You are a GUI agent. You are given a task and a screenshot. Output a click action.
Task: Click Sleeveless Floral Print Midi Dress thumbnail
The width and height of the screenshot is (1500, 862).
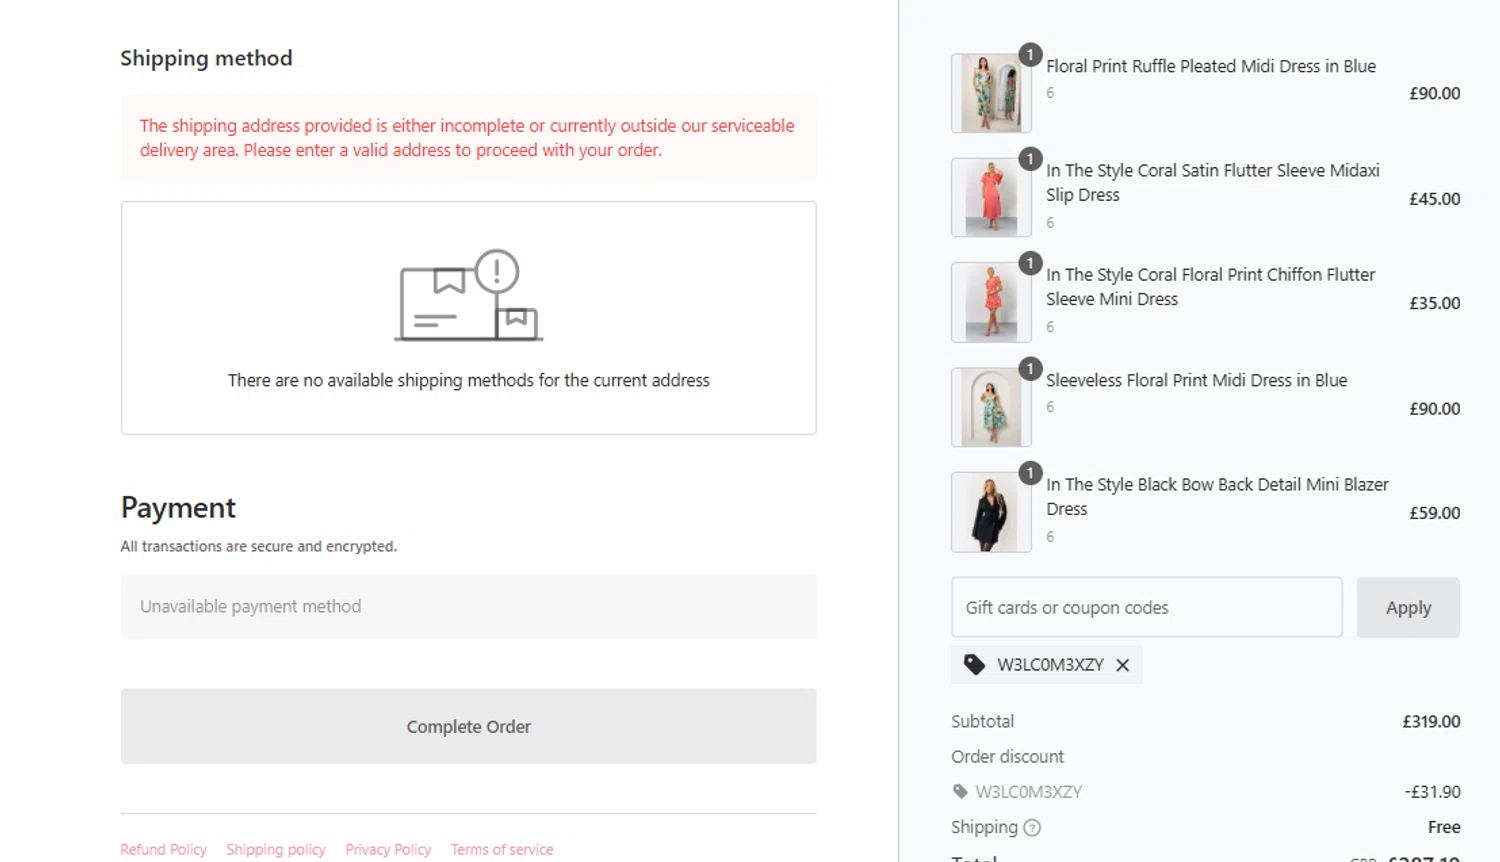click(x=991, y=407)
